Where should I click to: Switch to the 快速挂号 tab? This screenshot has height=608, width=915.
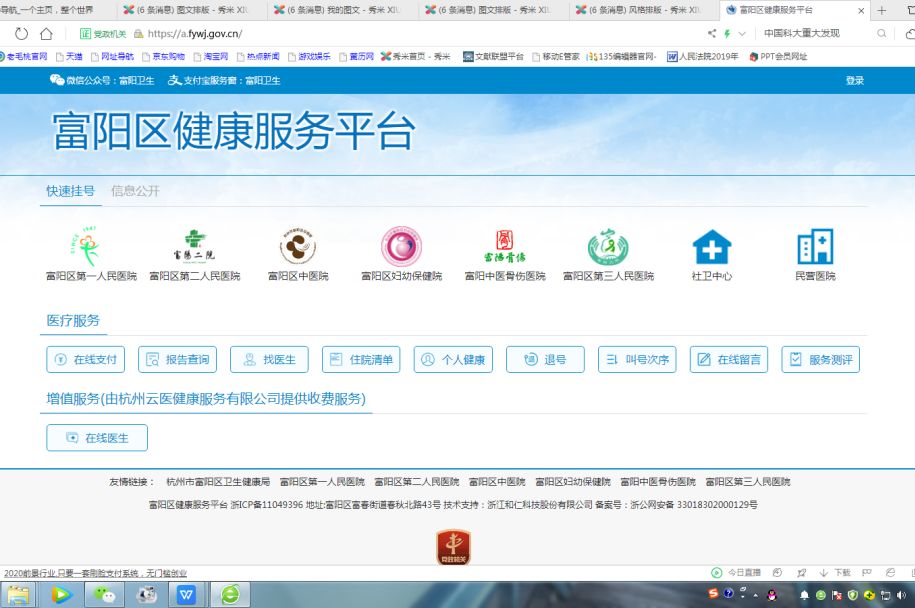coord(71,191)
